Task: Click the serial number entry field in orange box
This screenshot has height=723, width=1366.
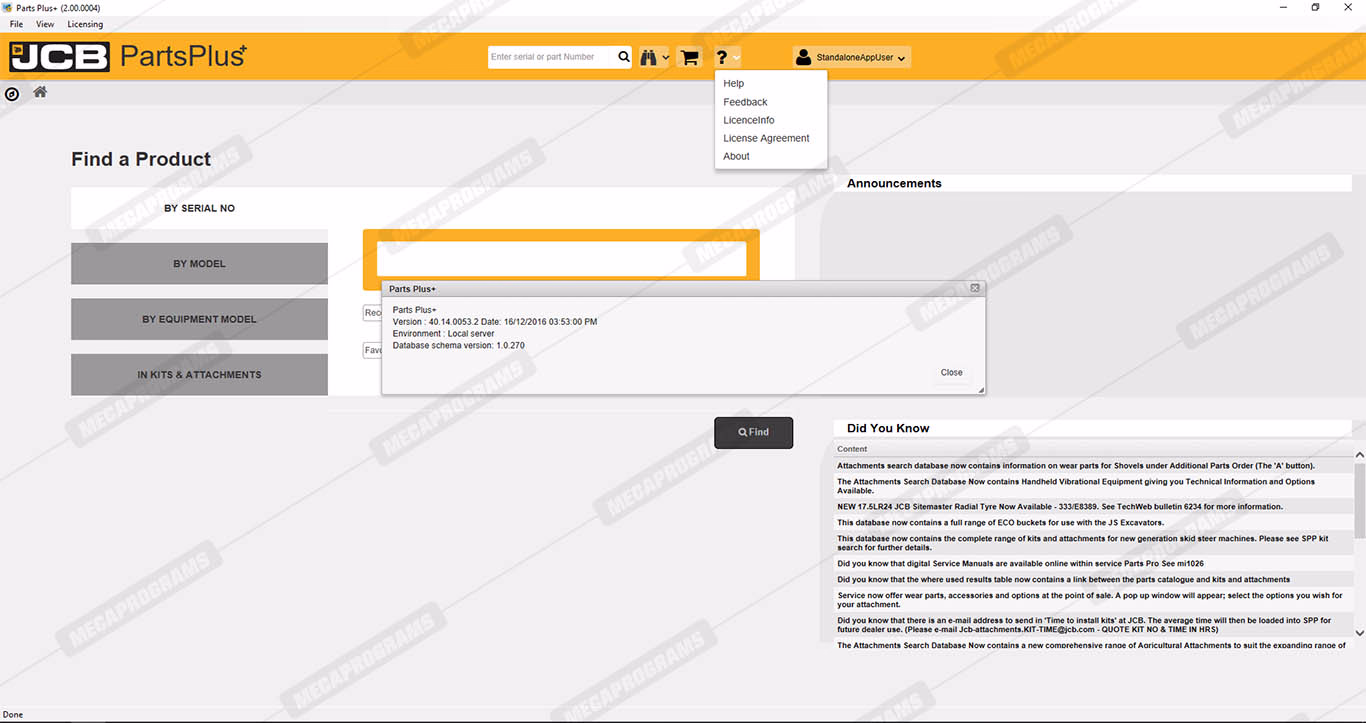Action: click(561, 259)
